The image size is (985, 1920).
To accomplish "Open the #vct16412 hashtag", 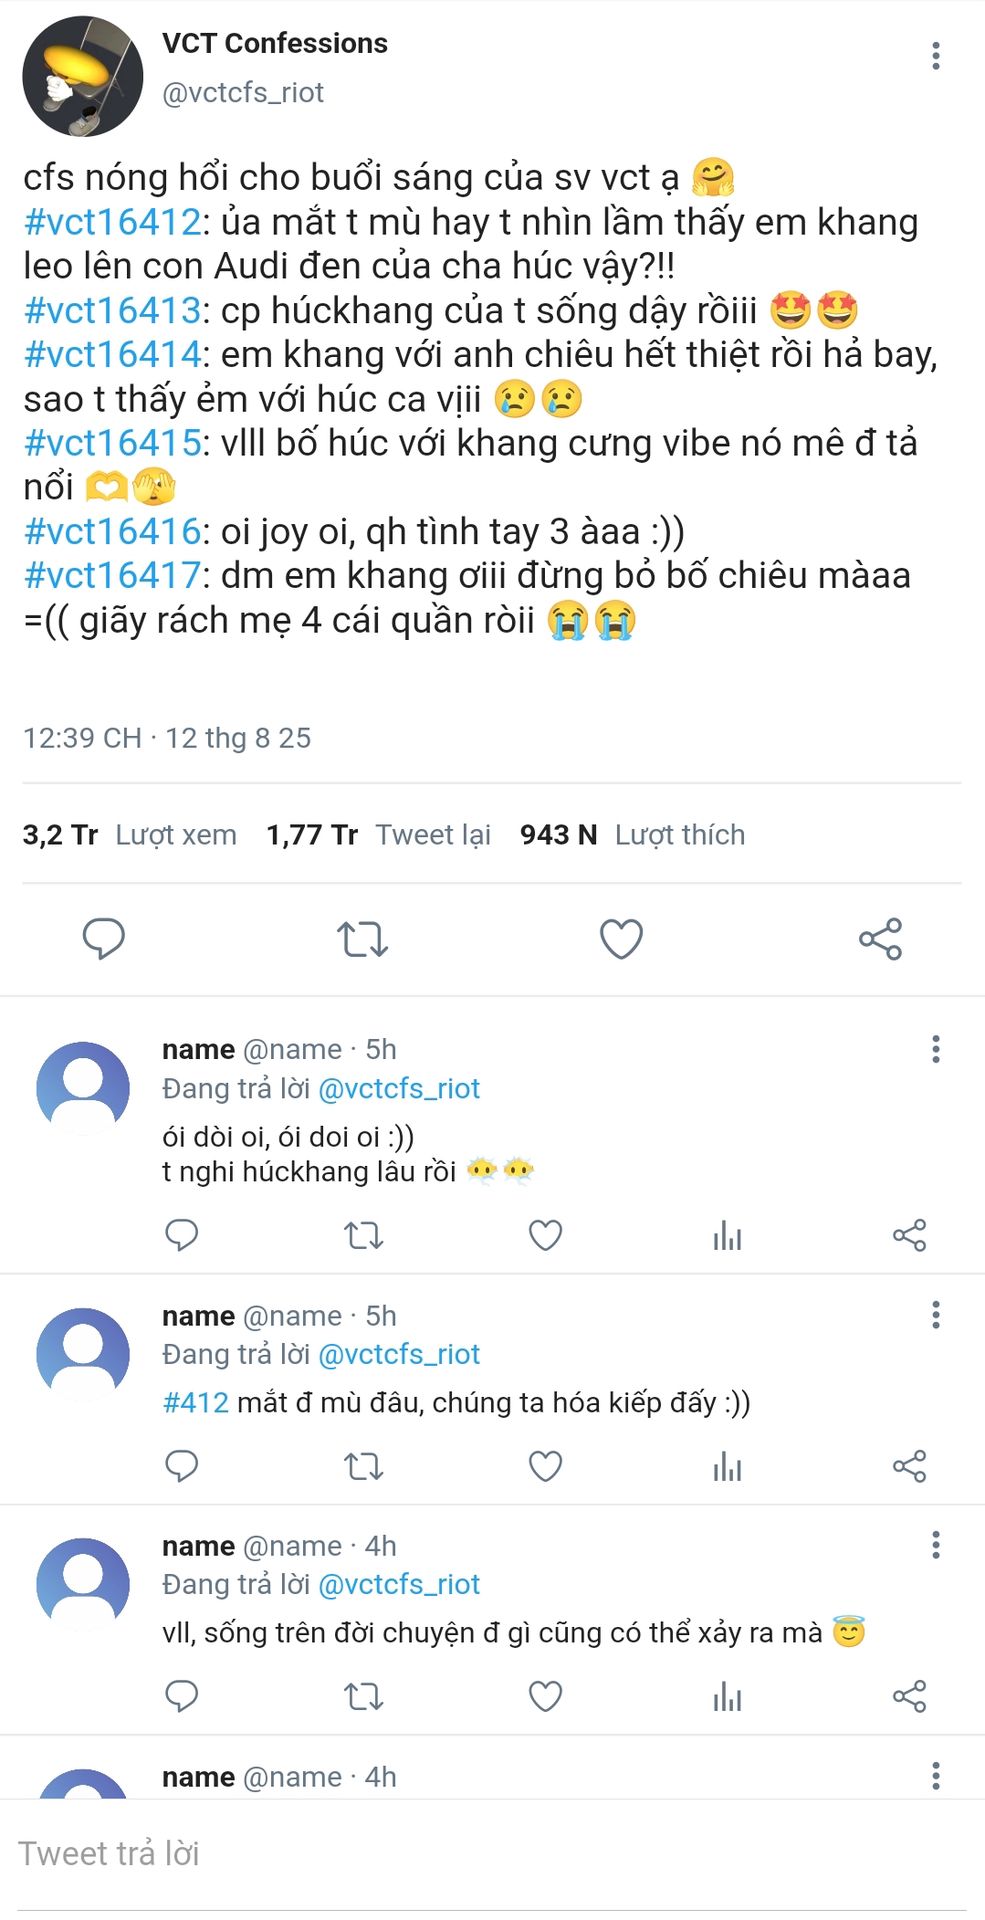I will point(113,222).
